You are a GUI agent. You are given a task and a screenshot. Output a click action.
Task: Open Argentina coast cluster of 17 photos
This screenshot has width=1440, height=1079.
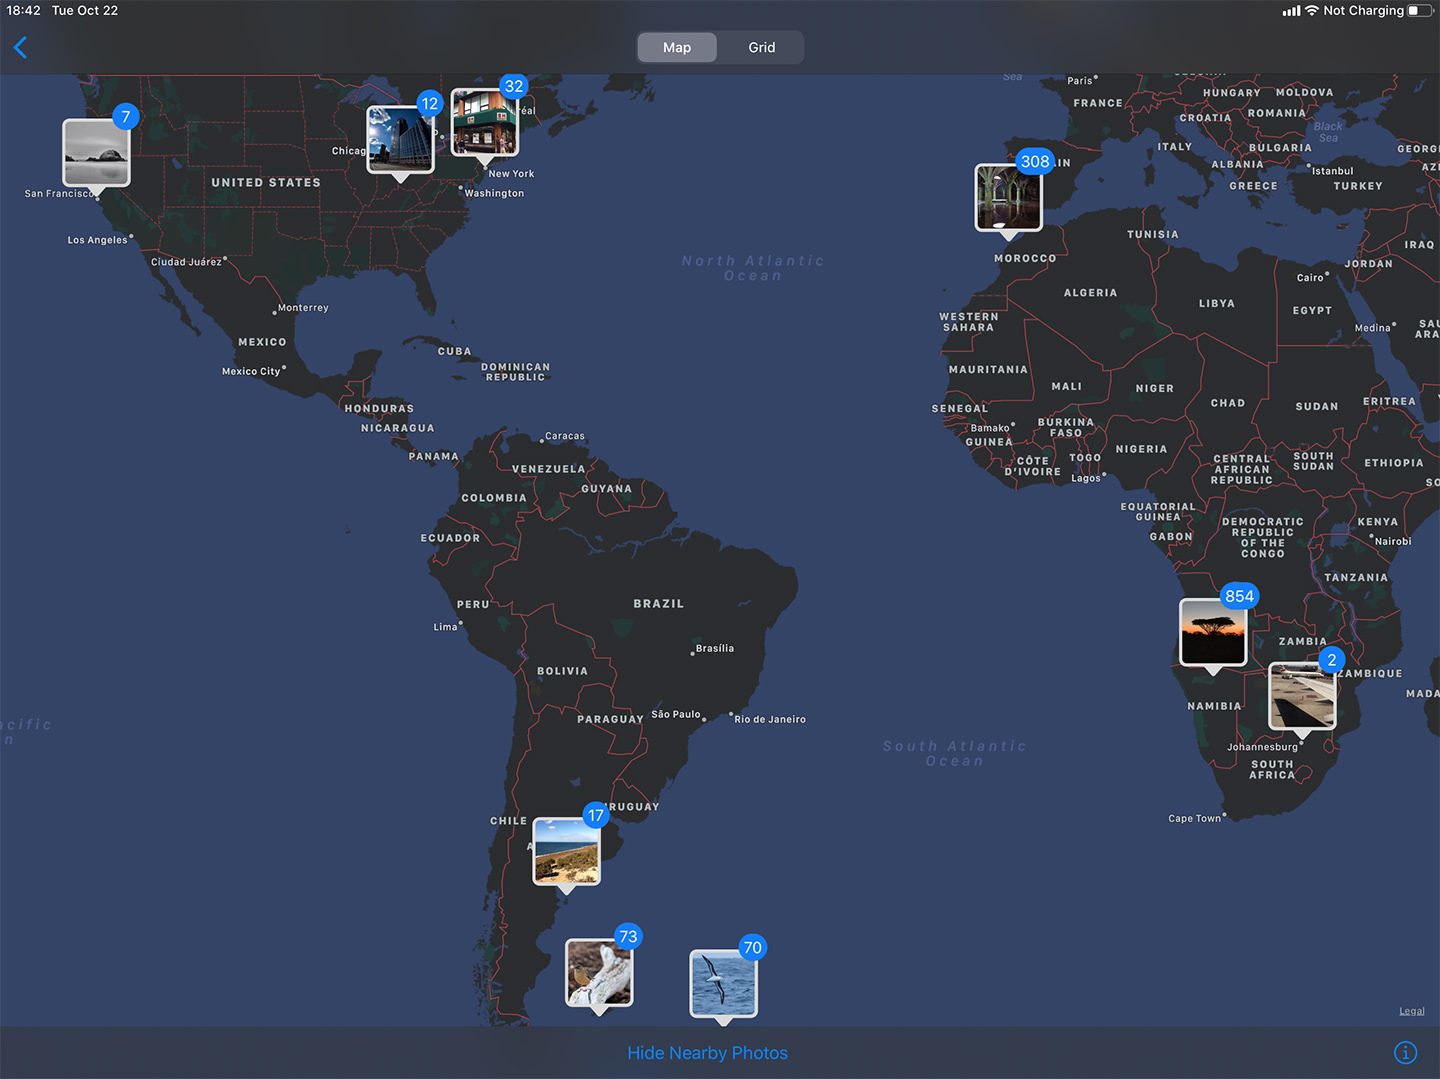click(566, 851)
